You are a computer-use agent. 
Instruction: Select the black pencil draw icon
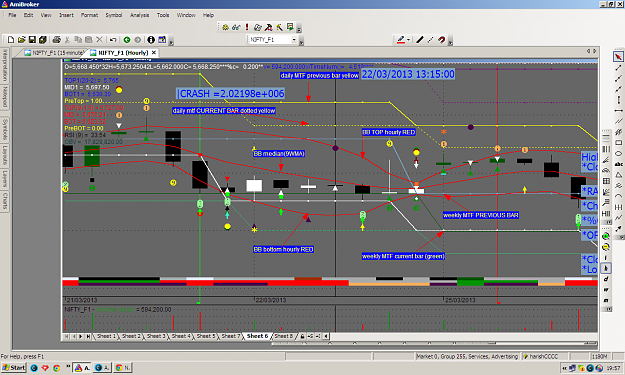(419, 39)
